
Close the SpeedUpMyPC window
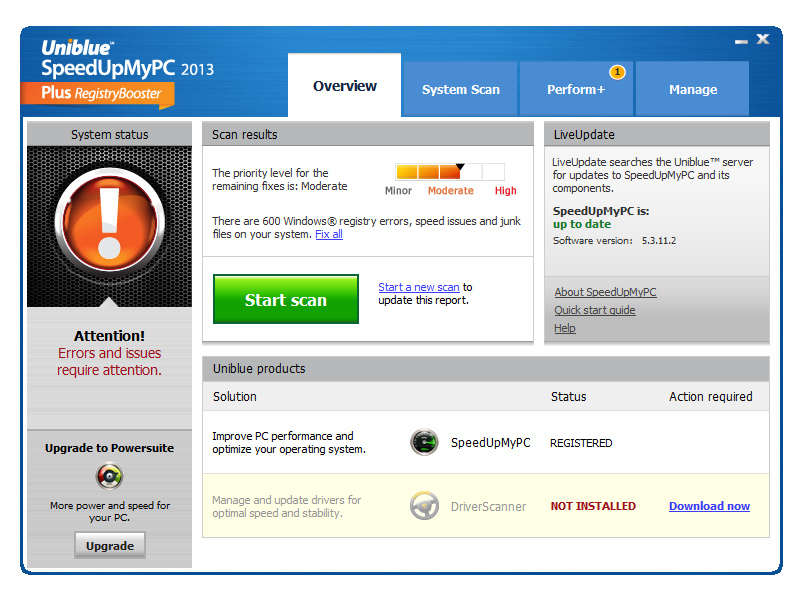tap(763, 39)
